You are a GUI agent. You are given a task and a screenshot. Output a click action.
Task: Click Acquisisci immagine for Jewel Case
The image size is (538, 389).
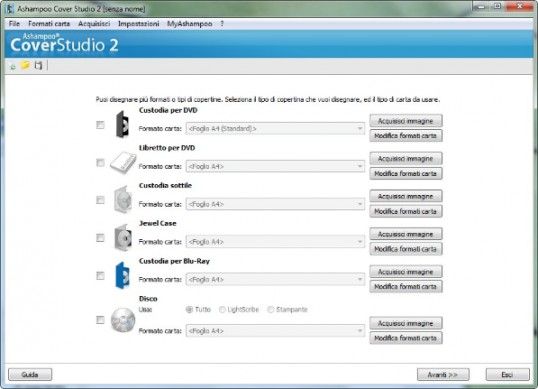point(406,234)
